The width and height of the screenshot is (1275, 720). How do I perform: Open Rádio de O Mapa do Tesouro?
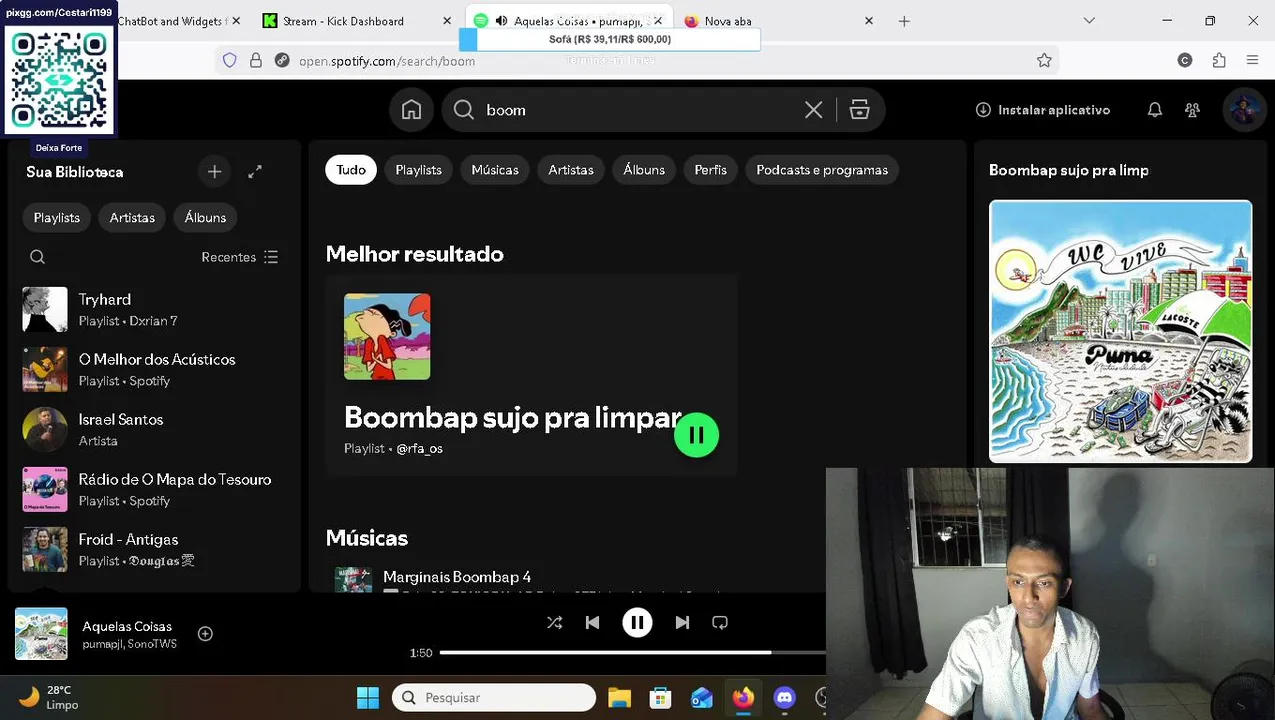click(x=152, y=490)
